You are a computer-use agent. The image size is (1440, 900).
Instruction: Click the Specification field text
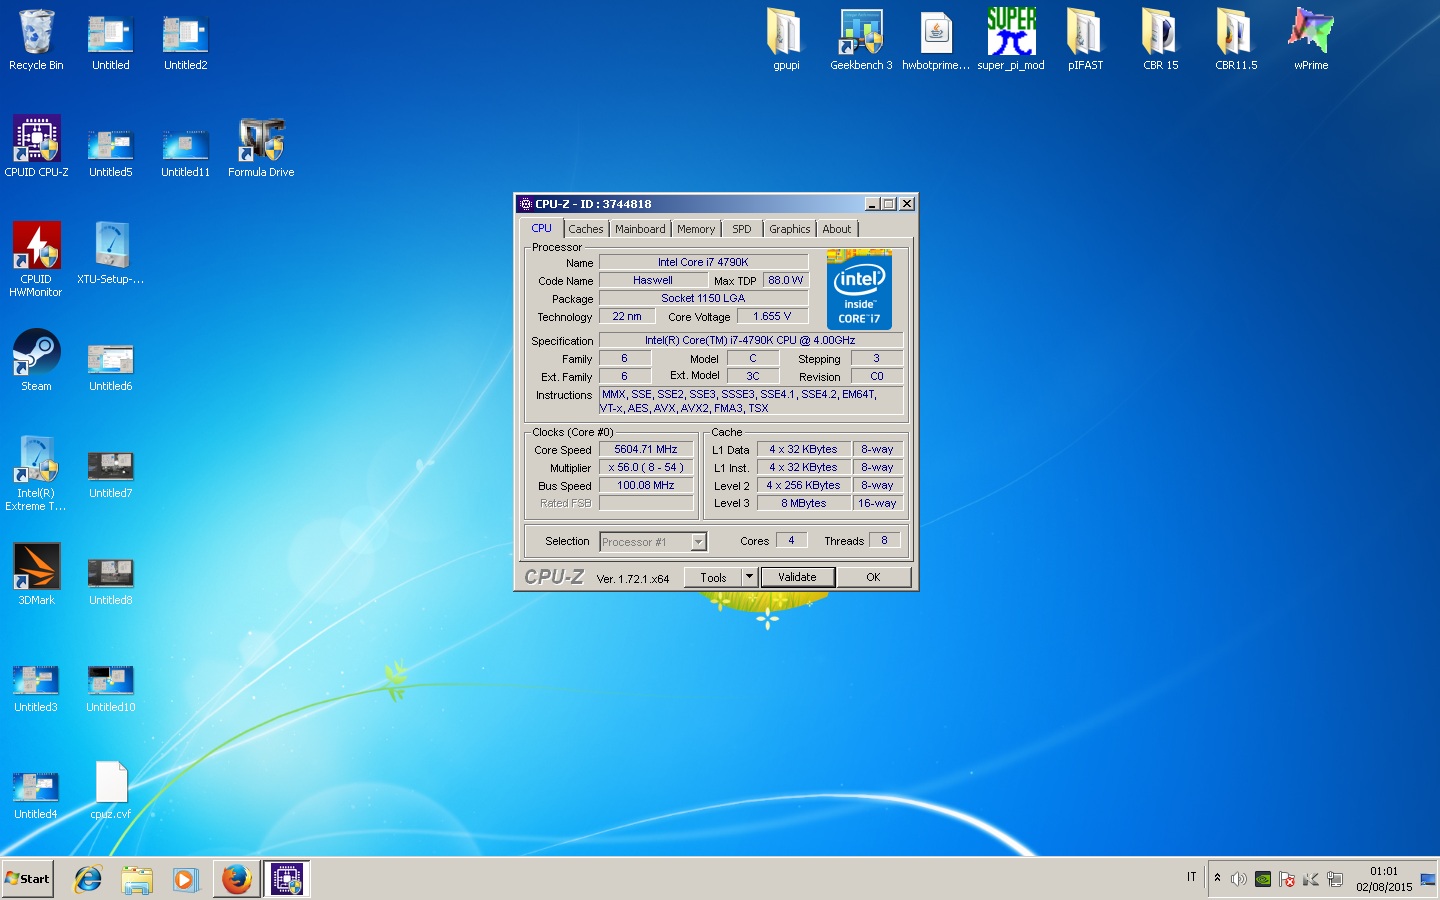coord(750,340)
